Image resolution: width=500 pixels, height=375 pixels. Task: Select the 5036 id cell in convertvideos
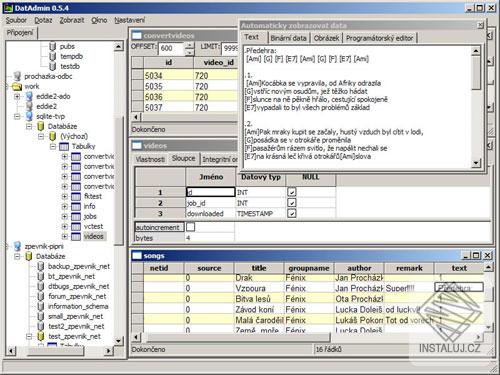pyautogui.click(x=168, y=97)
